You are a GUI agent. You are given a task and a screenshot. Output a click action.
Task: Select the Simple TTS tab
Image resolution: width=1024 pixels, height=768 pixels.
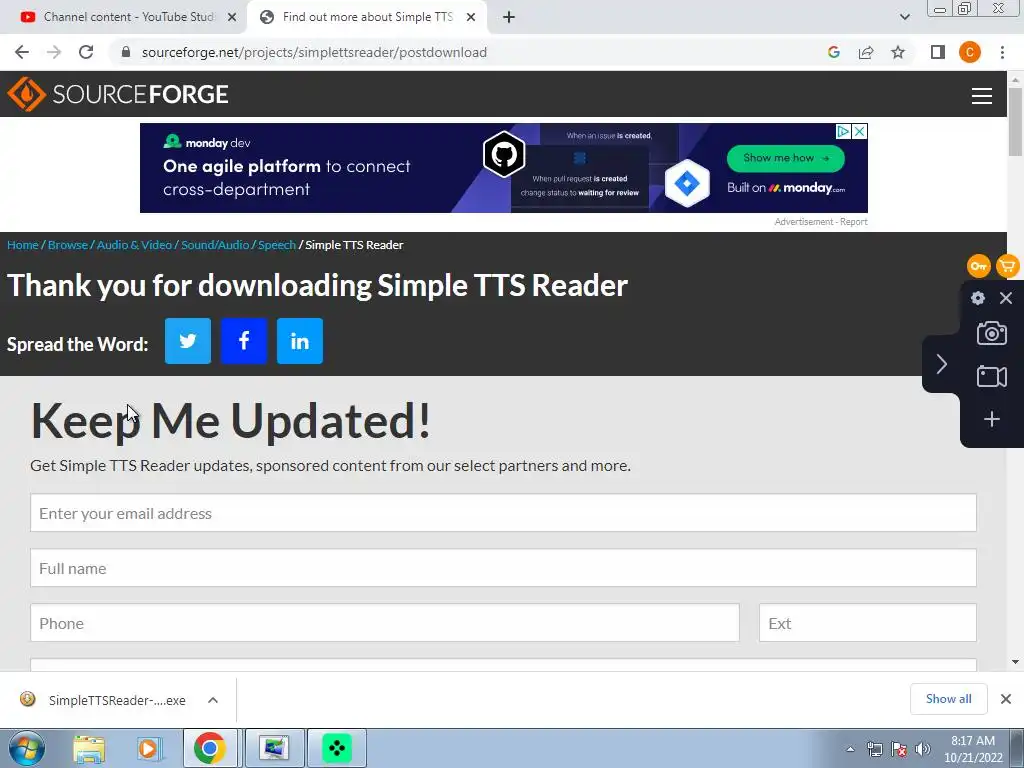click(x=368, y=17)
